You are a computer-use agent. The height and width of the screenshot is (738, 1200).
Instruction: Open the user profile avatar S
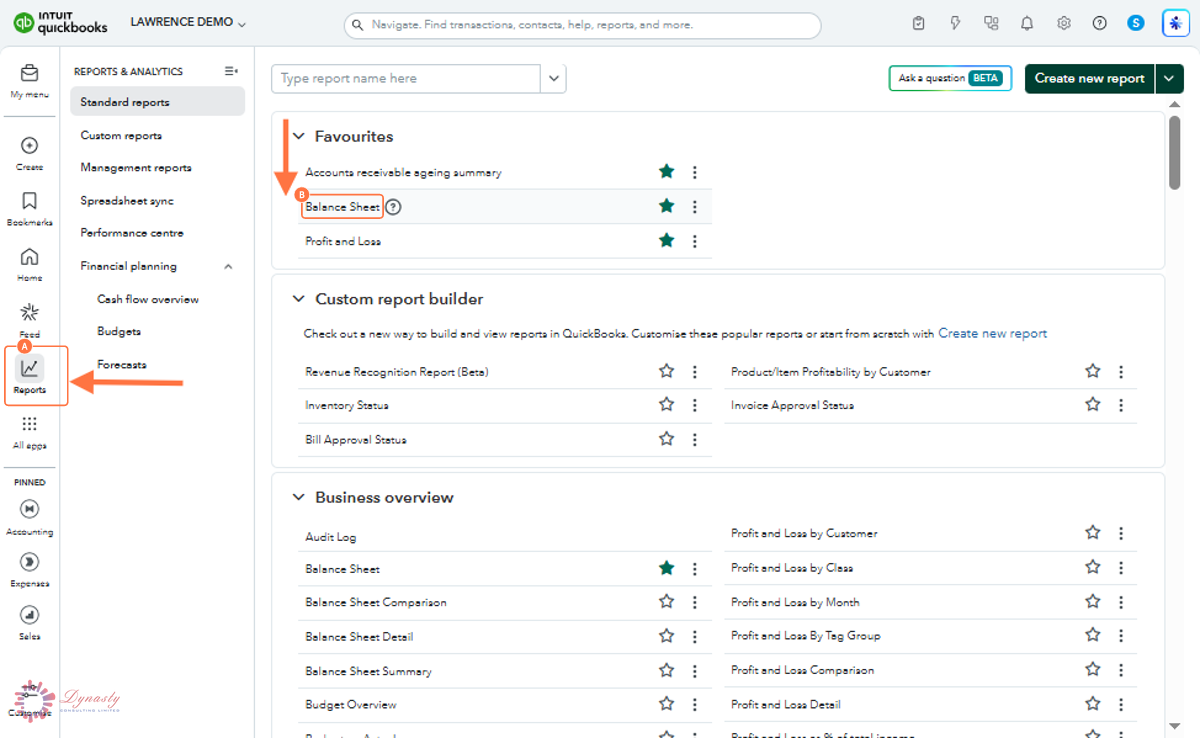(x=1136, y=23)
